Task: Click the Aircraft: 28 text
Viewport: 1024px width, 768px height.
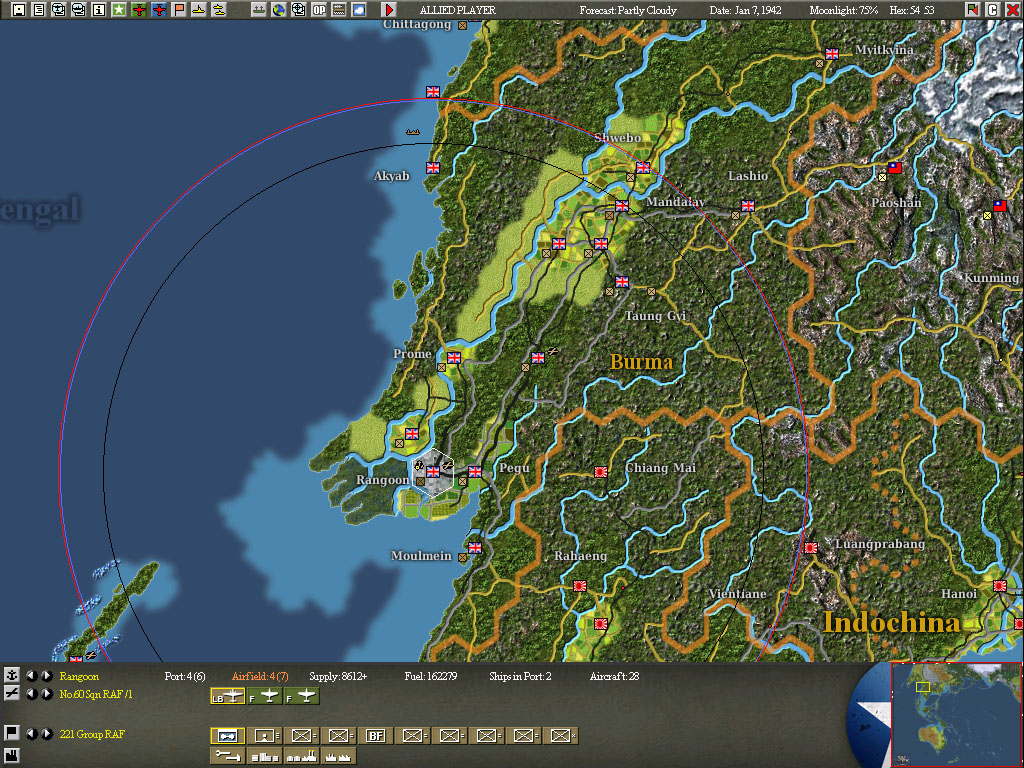Action: click(x=614, y=676)
